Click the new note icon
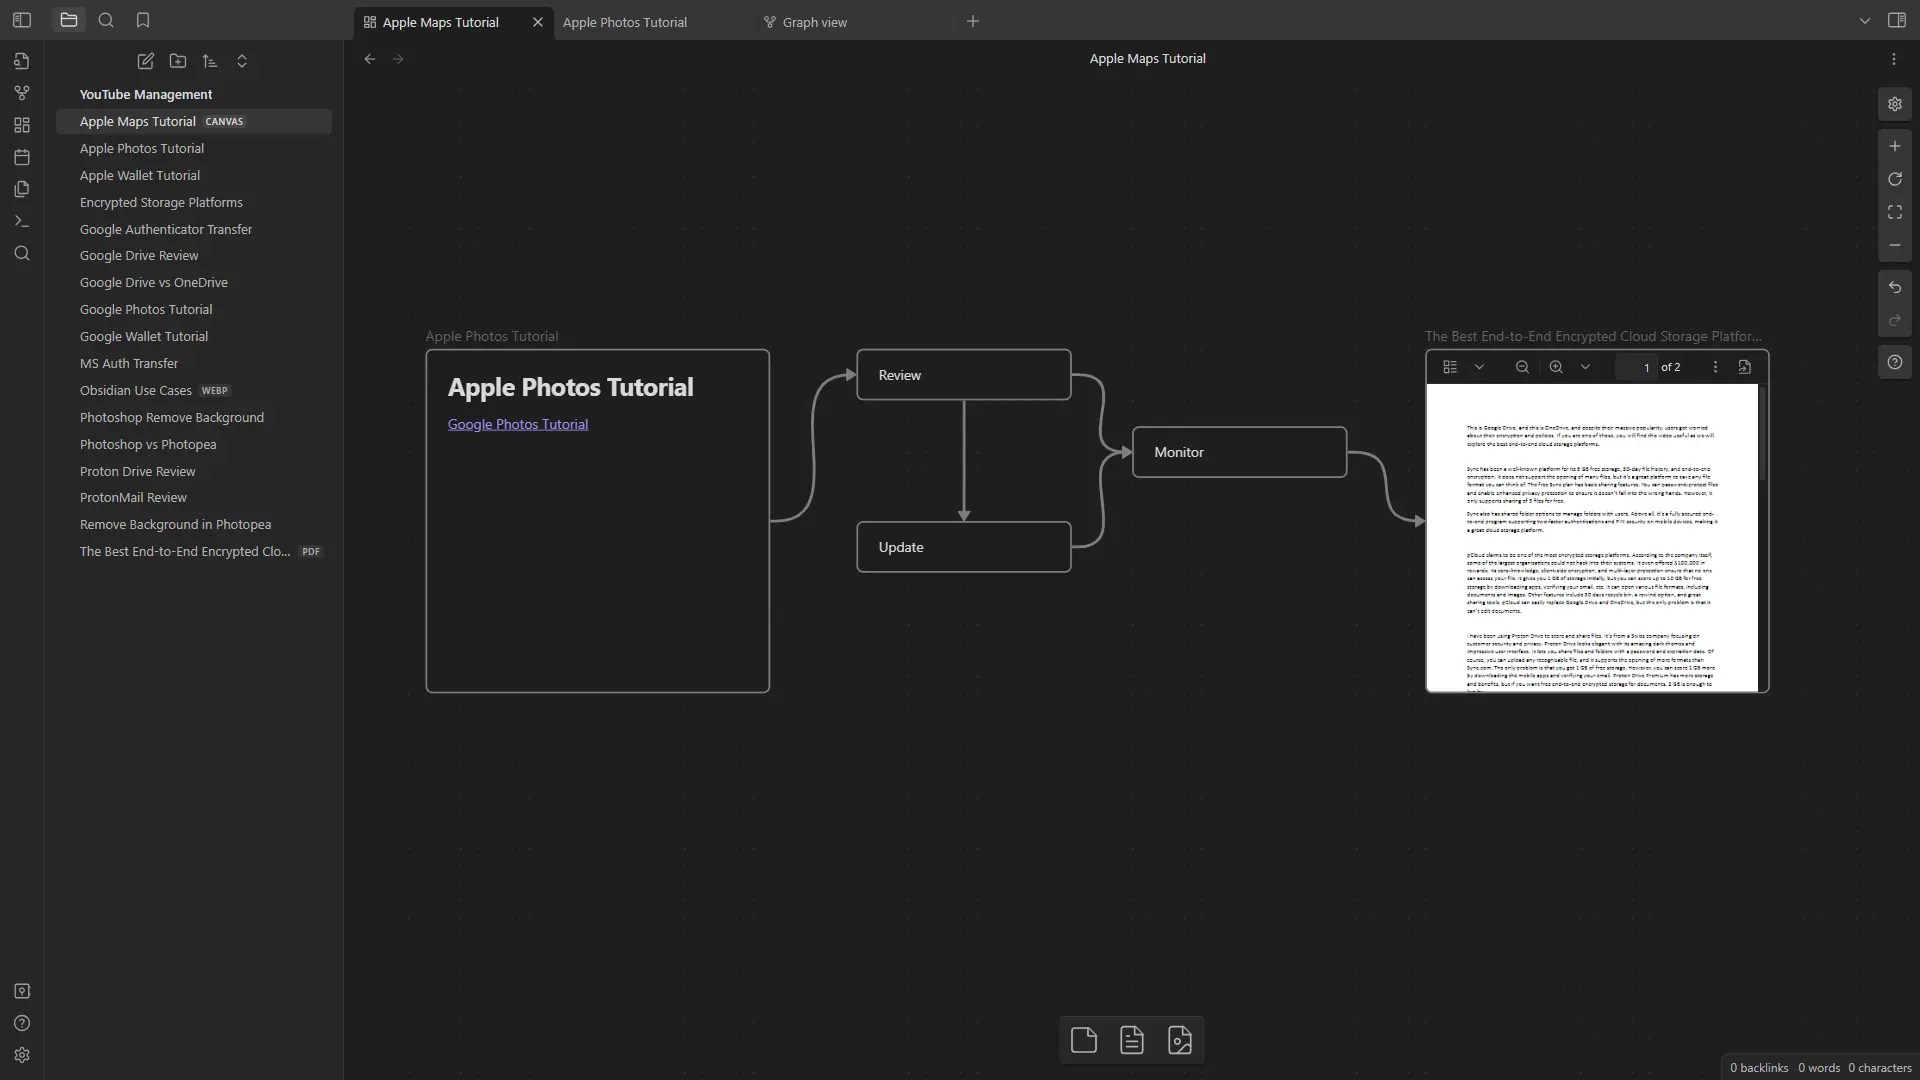Image resolution: width=1920 pixels, height=1080 pixels. pyautogui.click(x=145, y=61)
